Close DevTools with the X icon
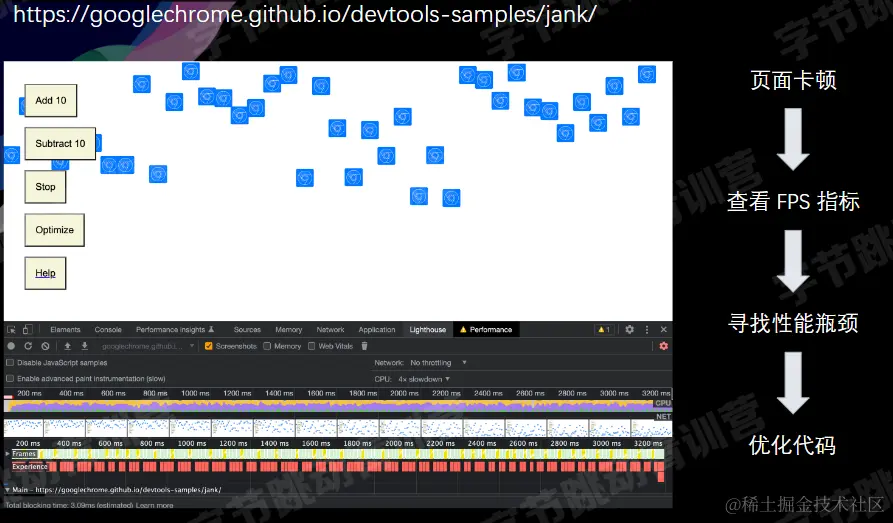This screenshot has height=523, width=893. click(x=663, y=329)
